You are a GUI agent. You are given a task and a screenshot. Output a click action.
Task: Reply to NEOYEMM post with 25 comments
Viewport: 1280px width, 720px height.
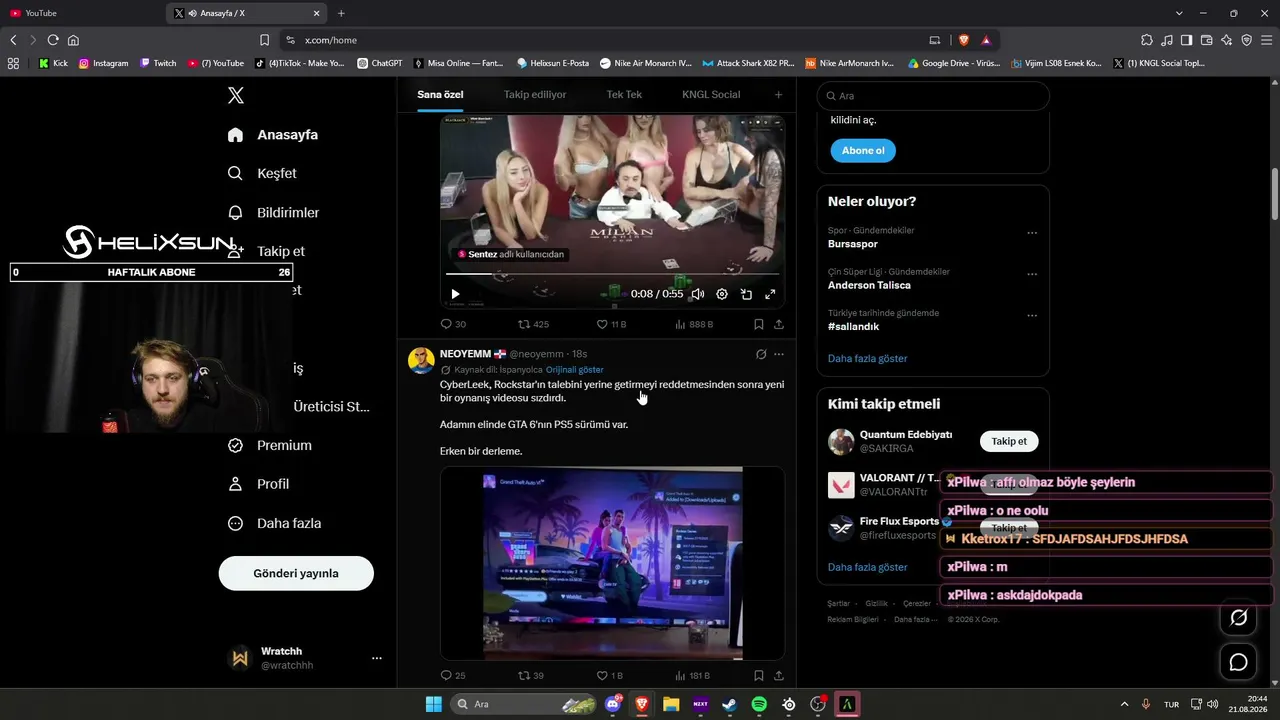[453, 675]
